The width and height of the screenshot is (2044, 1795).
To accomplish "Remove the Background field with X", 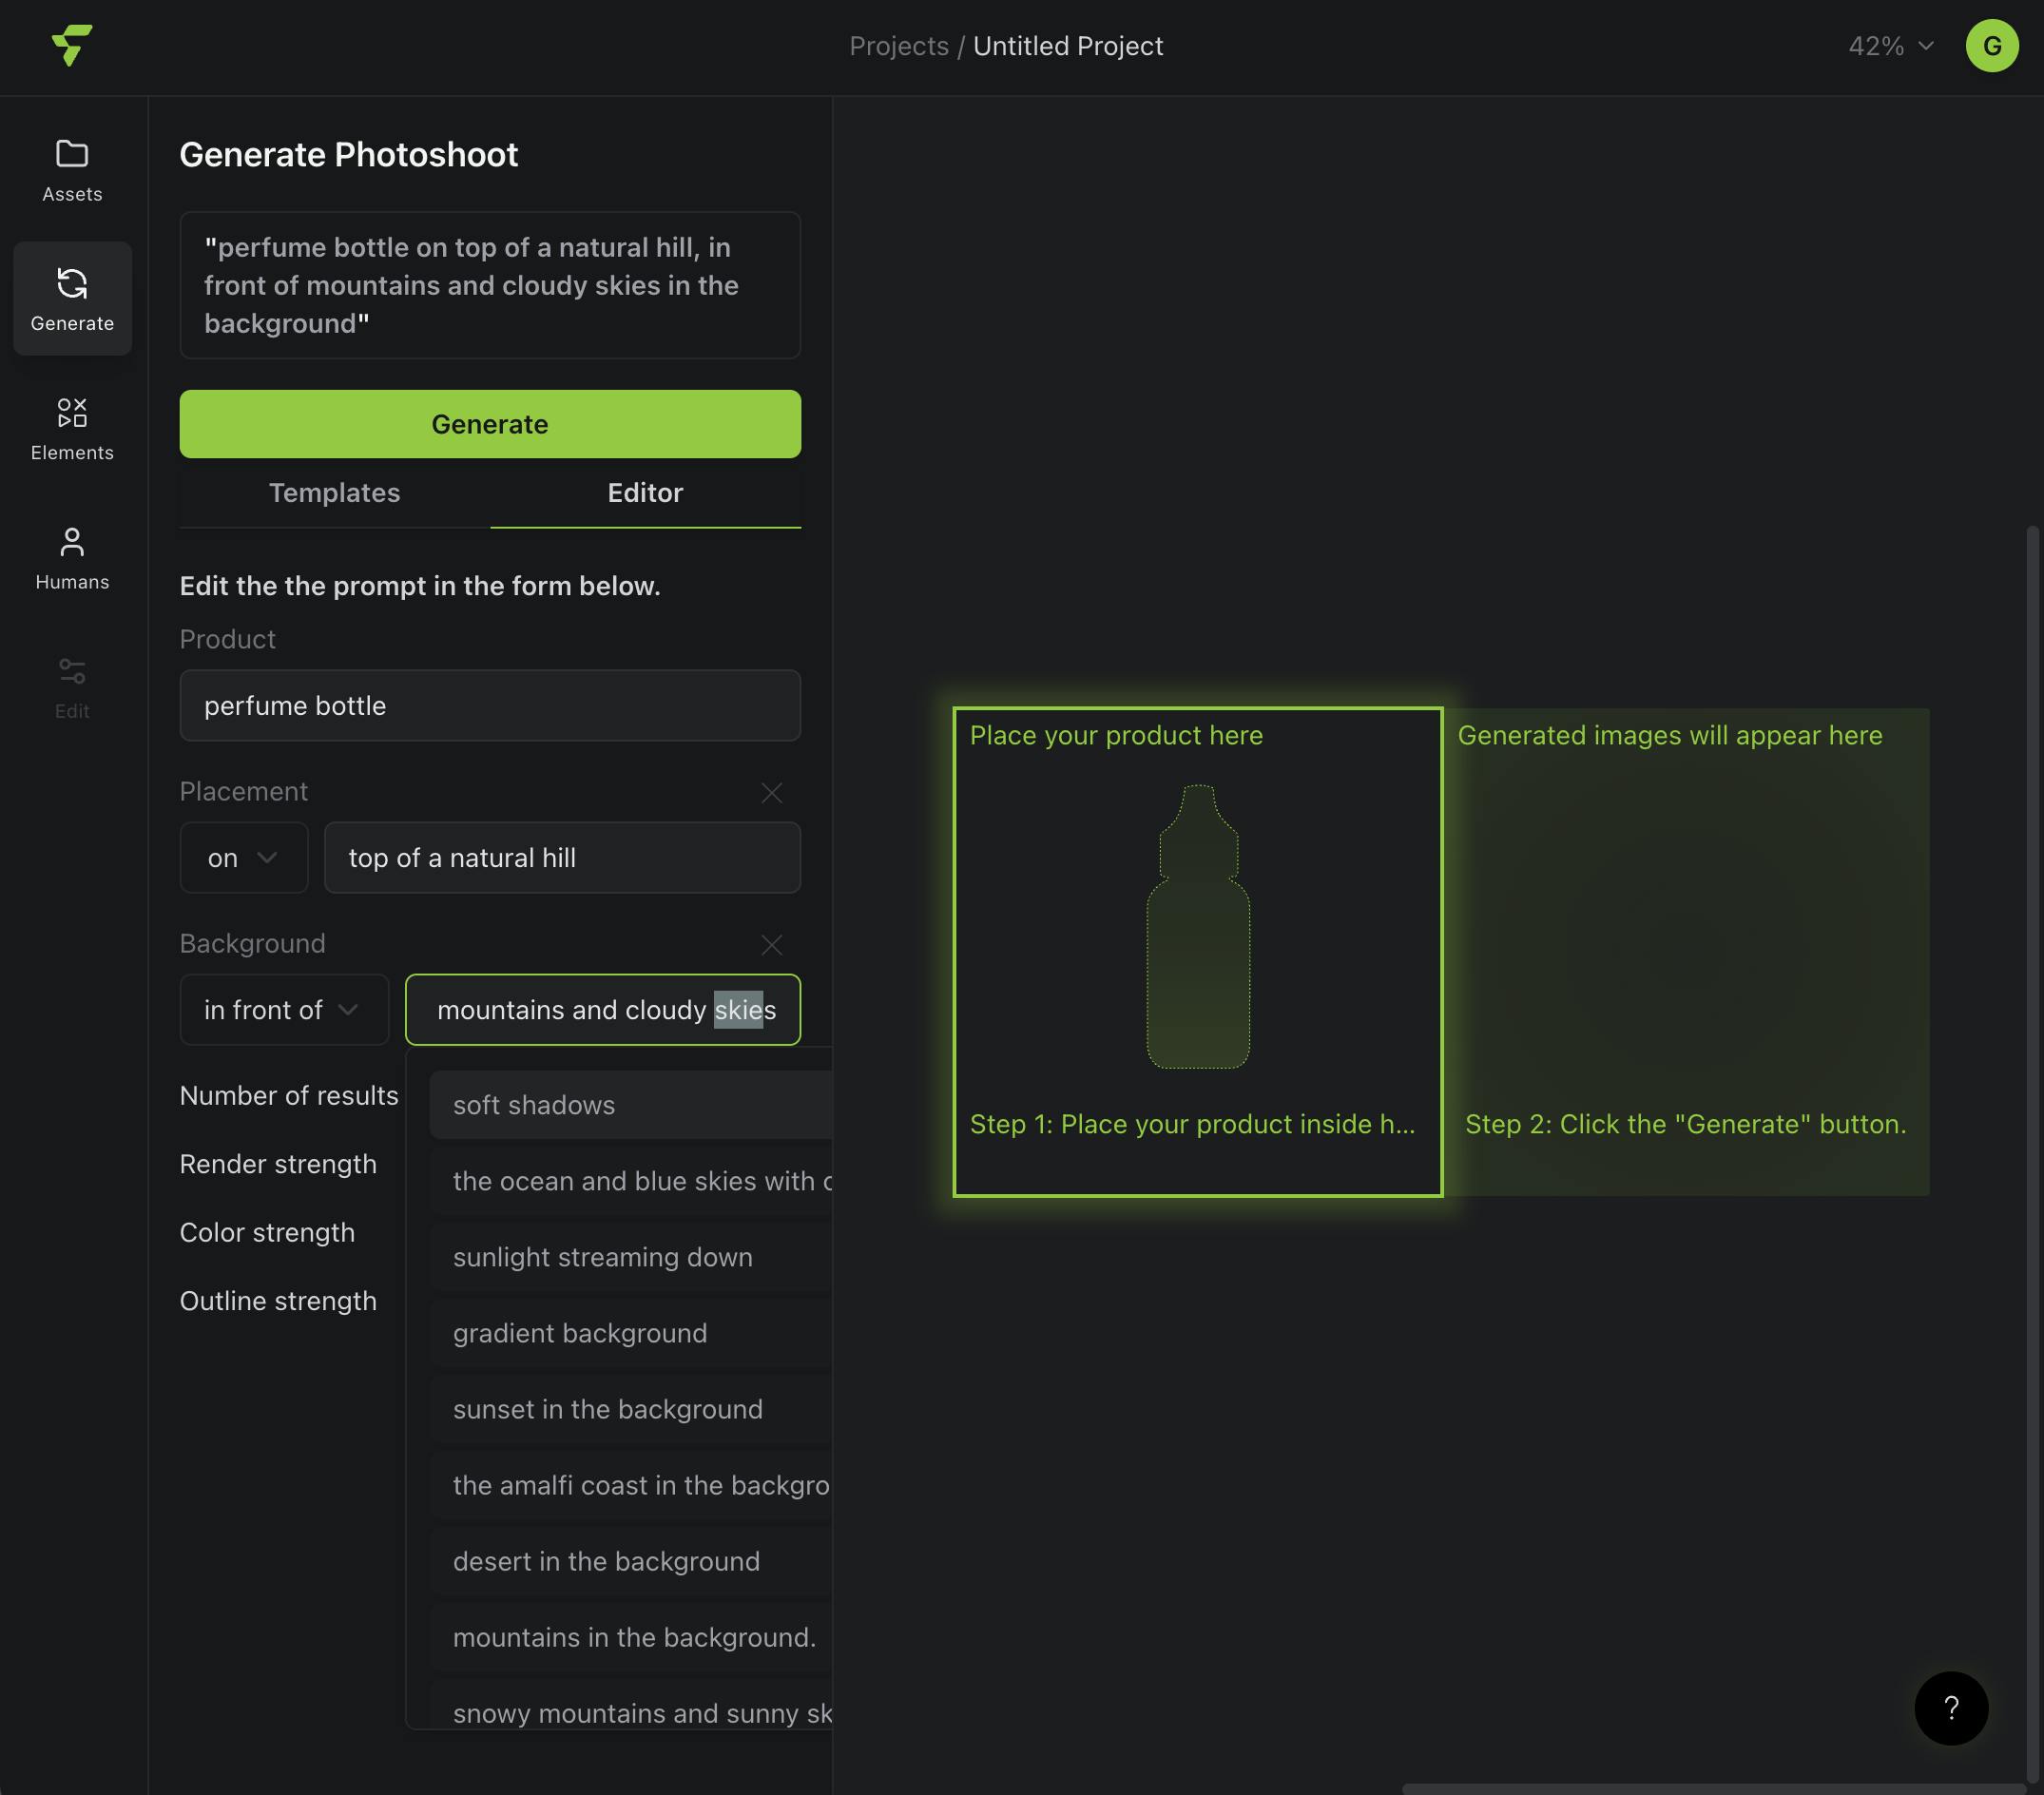I will point(771,945).
